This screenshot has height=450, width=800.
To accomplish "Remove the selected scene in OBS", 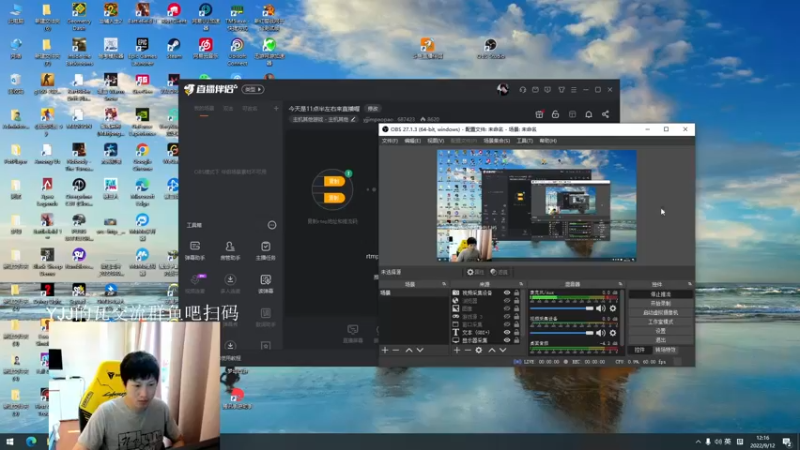I will click(396, 350).
